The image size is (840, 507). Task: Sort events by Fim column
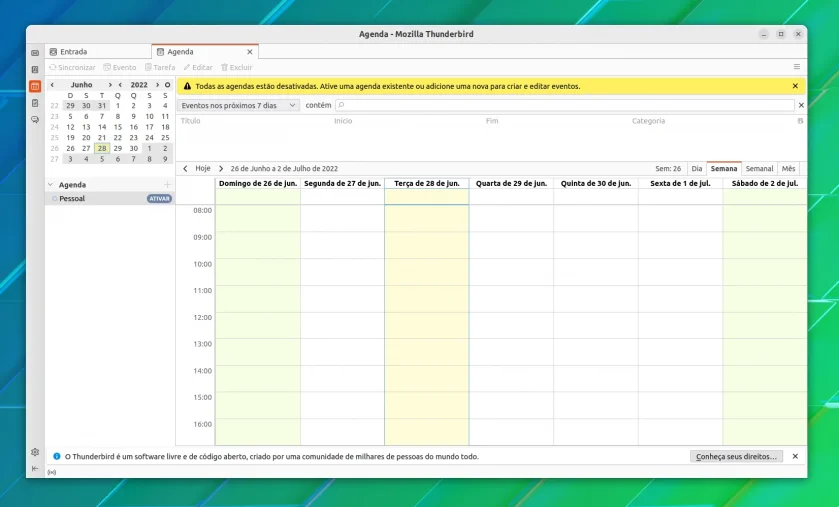coord(492,121)
